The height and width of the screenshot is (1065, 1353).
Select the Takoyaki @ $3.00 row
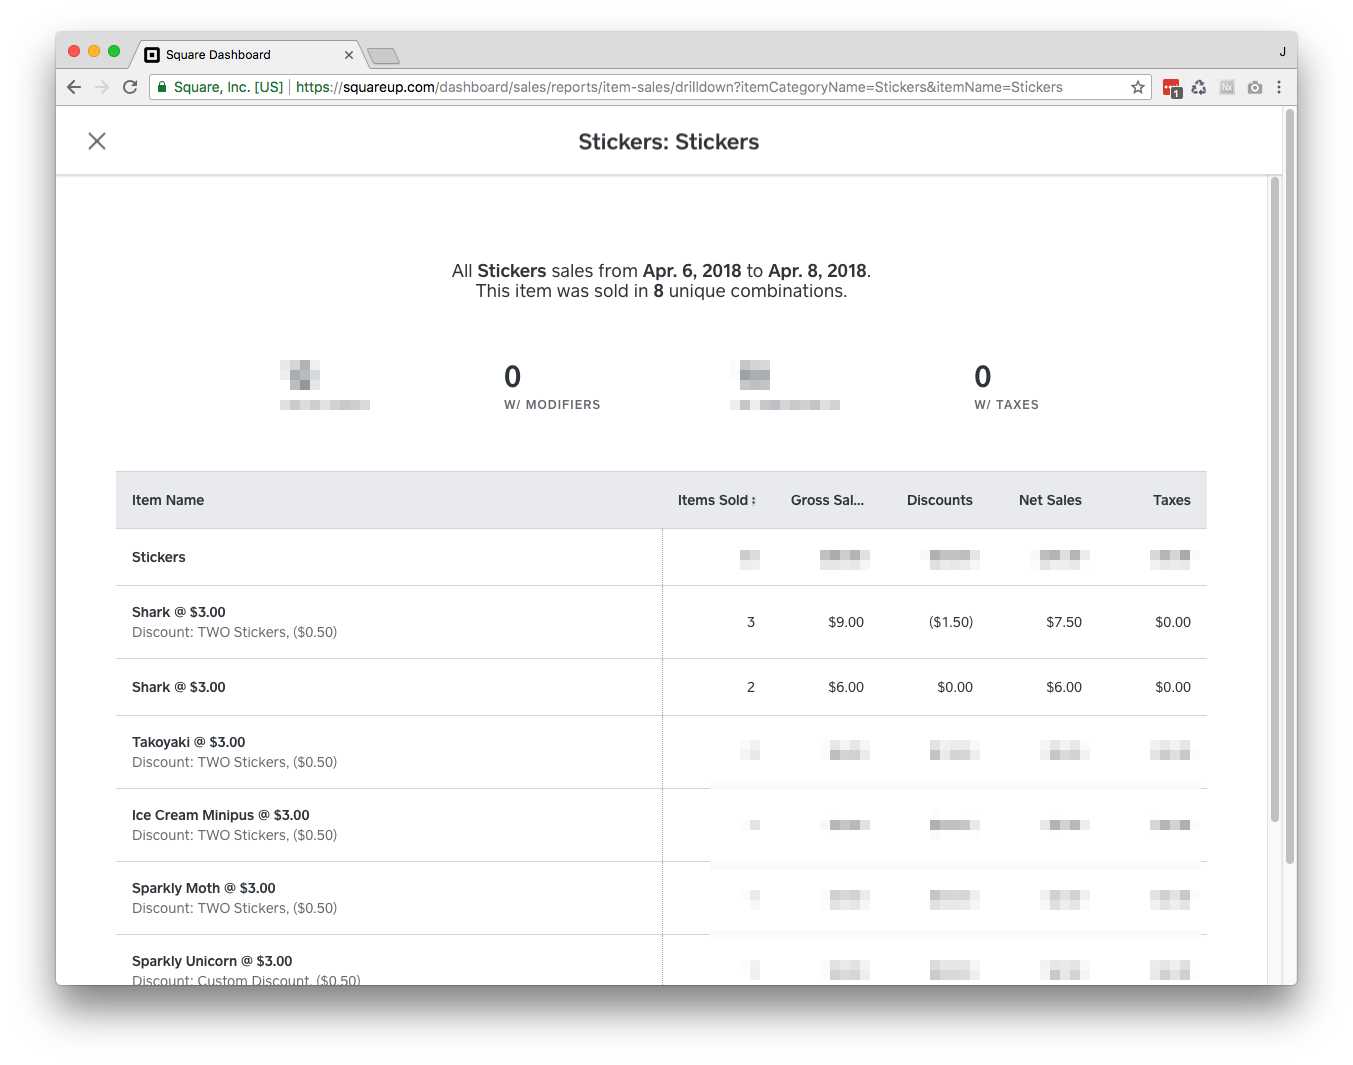pos(661,752)
